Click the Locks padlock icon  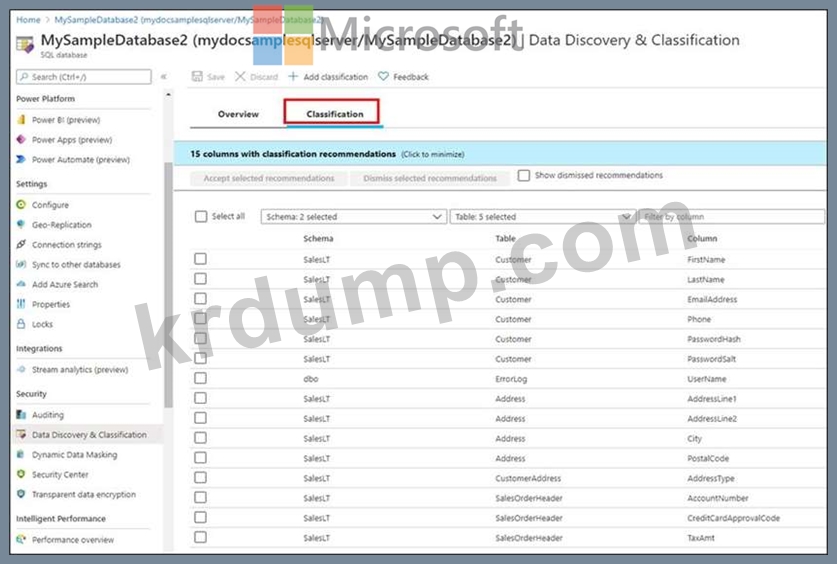[x=22, y=324]
